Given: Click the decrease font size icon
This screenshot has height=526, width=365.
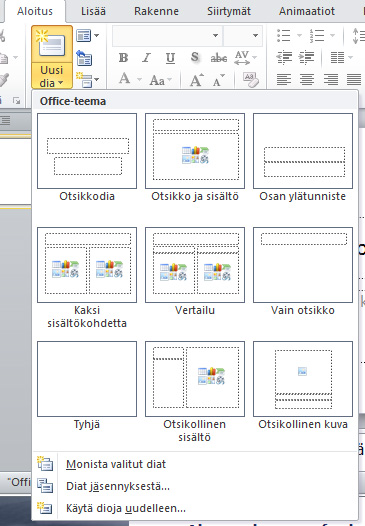Looking at the screenshot, I should [218, 80].
